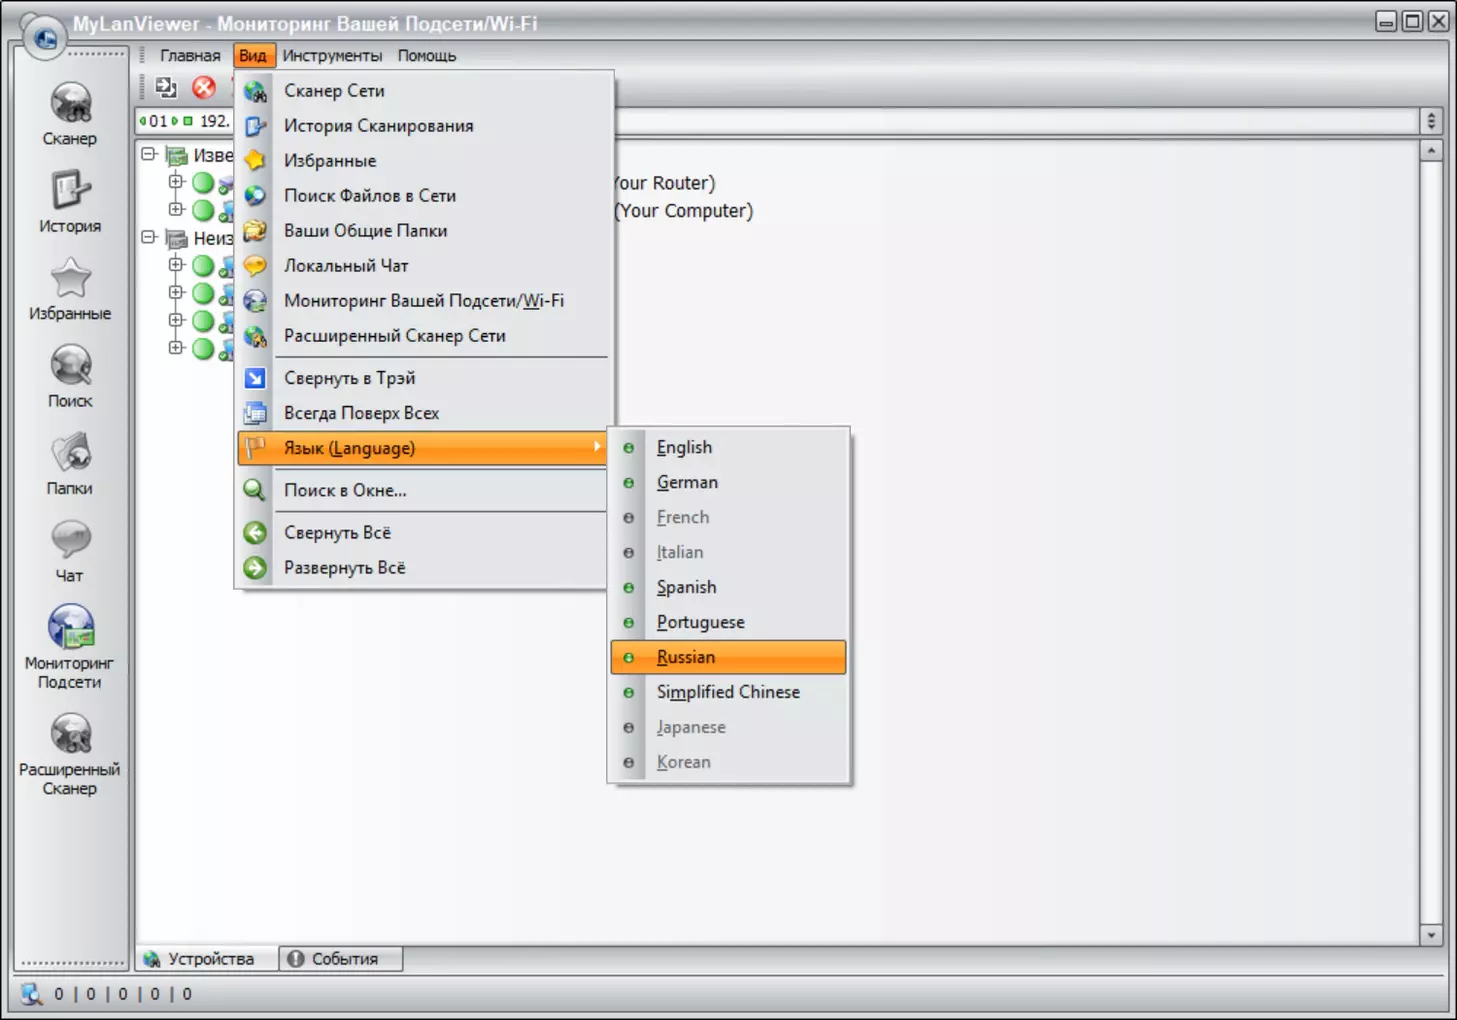Open the Сканер tool in the sidebar

point(70,113)
